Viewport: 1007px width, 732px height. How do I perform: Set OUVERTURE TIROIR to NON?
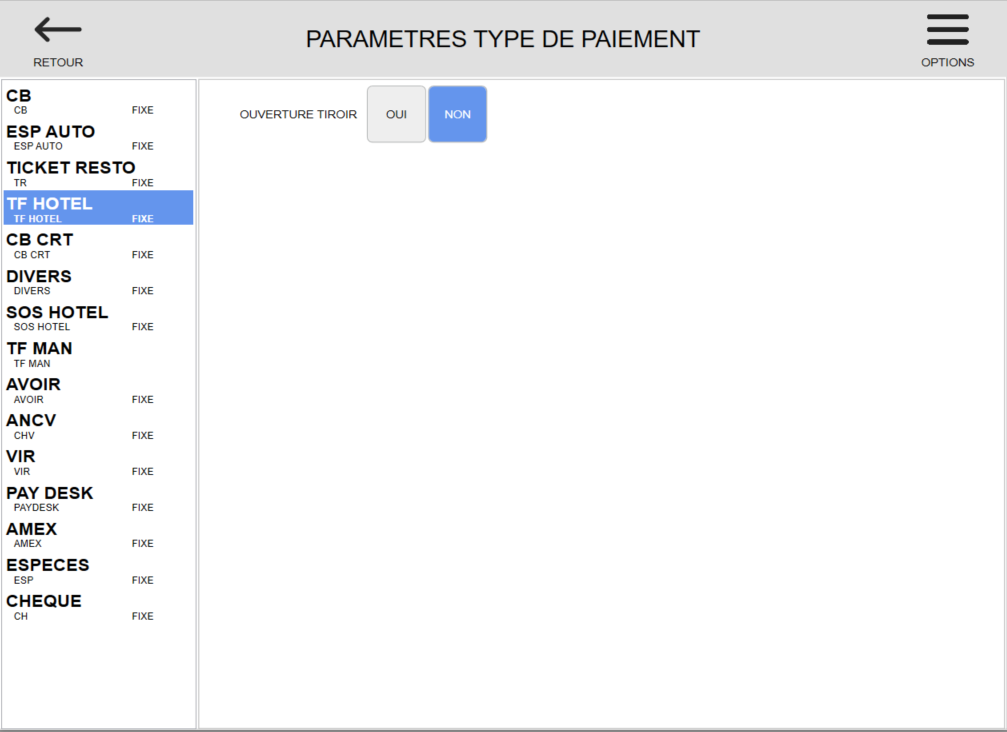coord(457,114)
